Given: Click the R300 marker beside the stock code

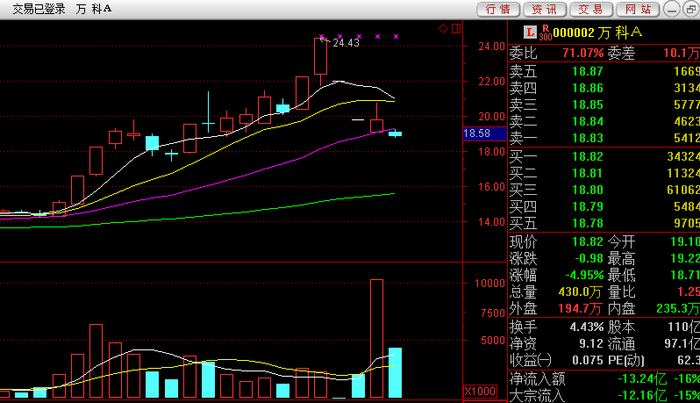Looking at the screenshot, I should (x=545, y=33).
